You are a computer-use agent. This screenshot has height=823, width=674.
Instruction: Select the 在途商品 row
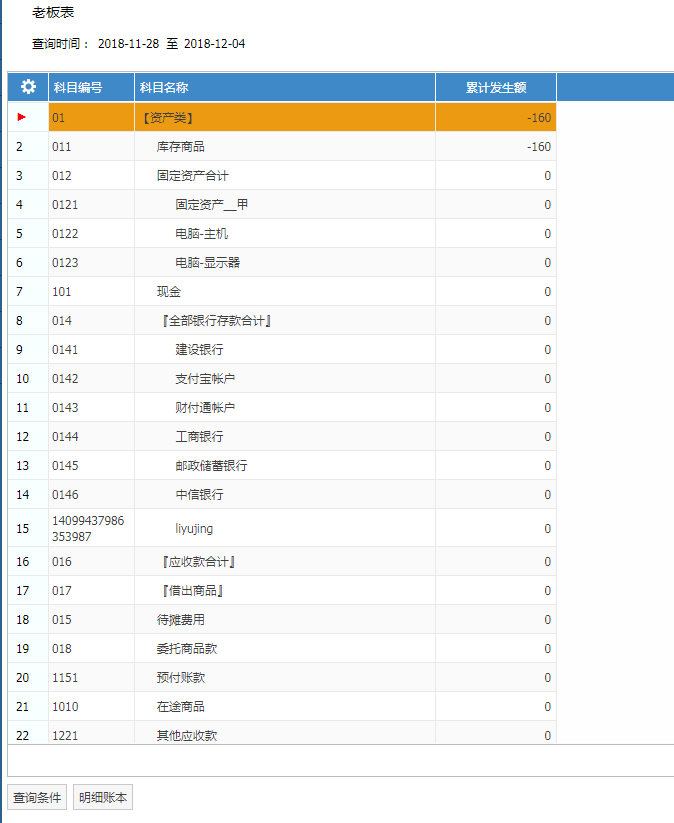tap(282, 706)
